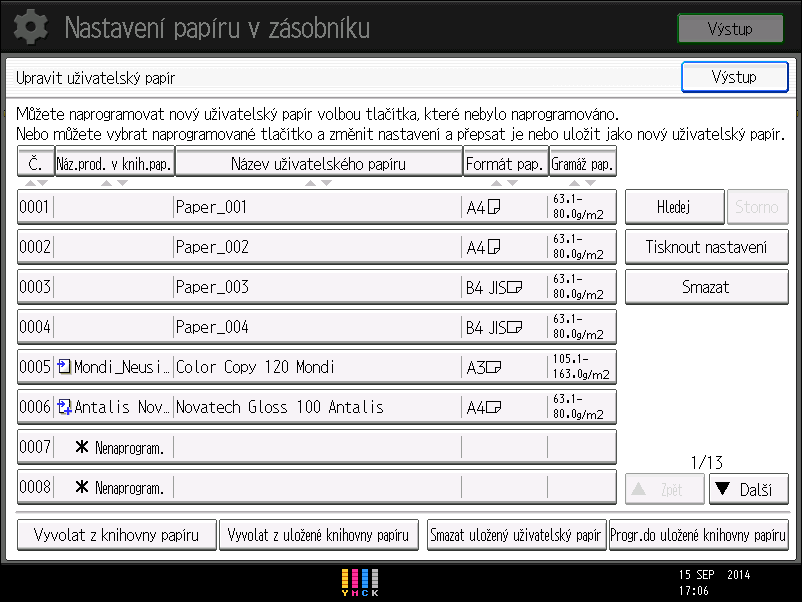
Task: Go to next page with Další
Action: (748, 489)
